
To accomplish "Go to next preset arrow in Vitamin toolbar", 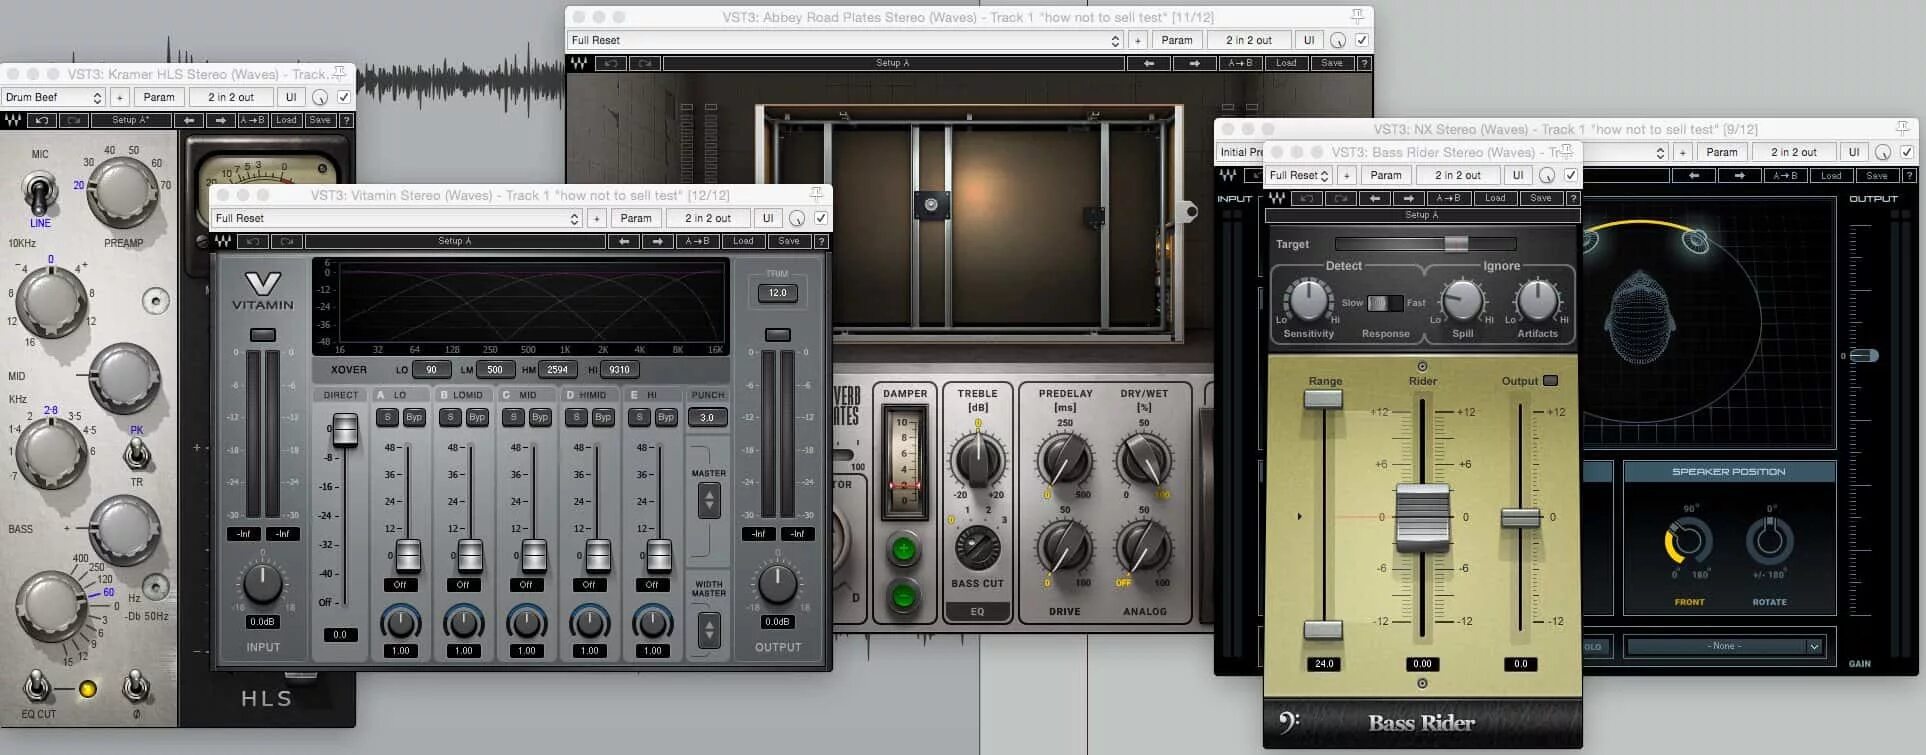I will pyautogui.click(x=657, y=241).
